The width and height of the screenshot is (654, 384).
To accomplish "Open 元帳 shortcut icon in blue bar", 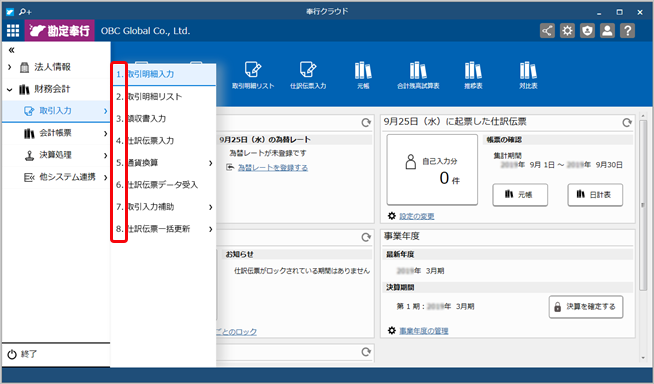I will coord(363,75).
